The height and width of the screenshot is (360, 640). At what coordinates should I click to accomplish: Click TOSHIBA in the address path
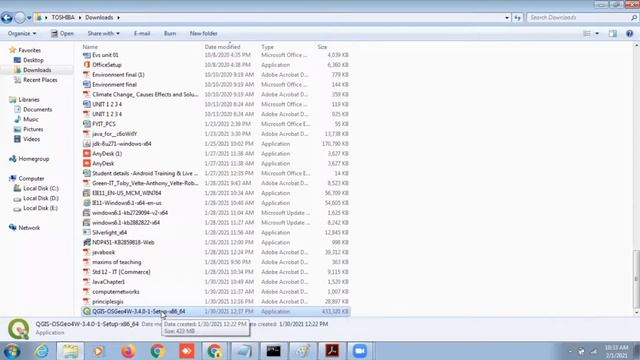(x=63, y=18)
